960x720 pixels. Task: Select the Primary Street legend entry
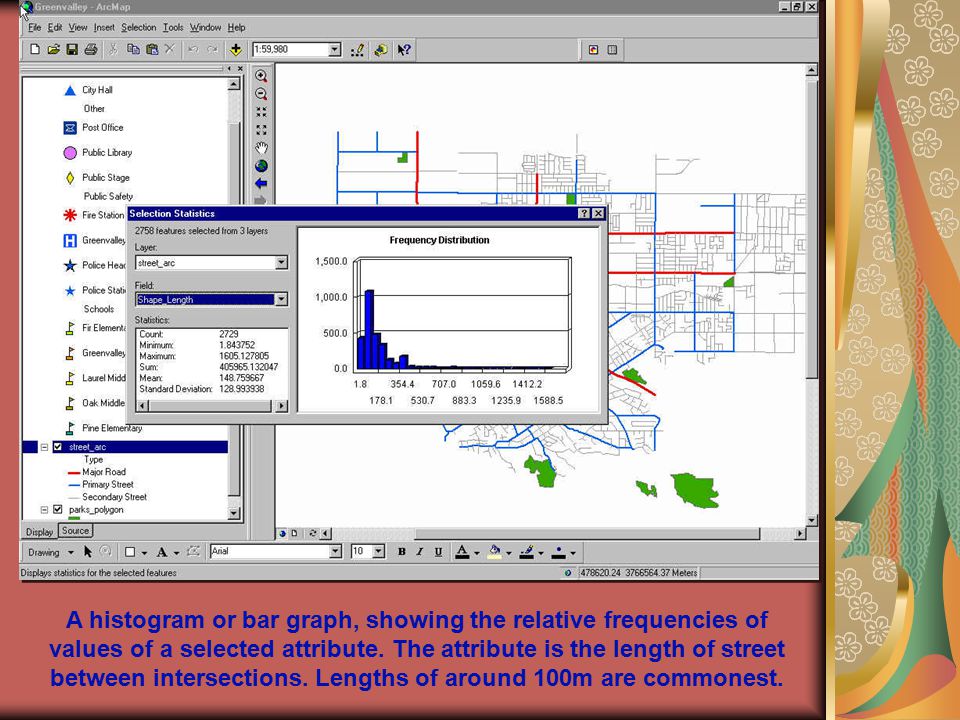click(x=100, y=484)
